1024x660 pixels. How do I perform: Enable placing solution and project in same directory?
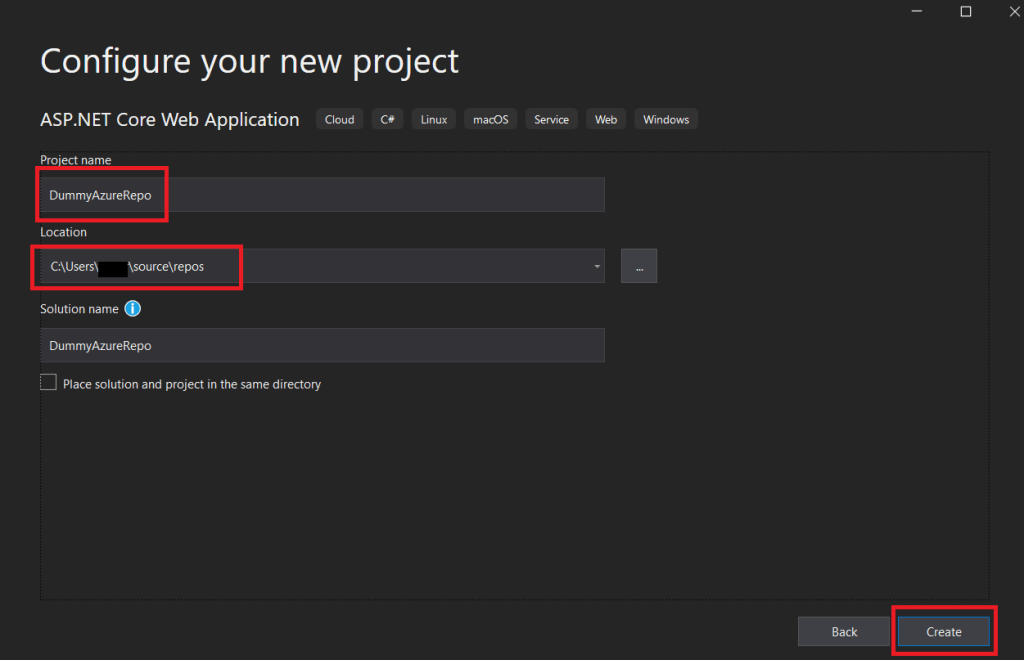coord(49,382)
